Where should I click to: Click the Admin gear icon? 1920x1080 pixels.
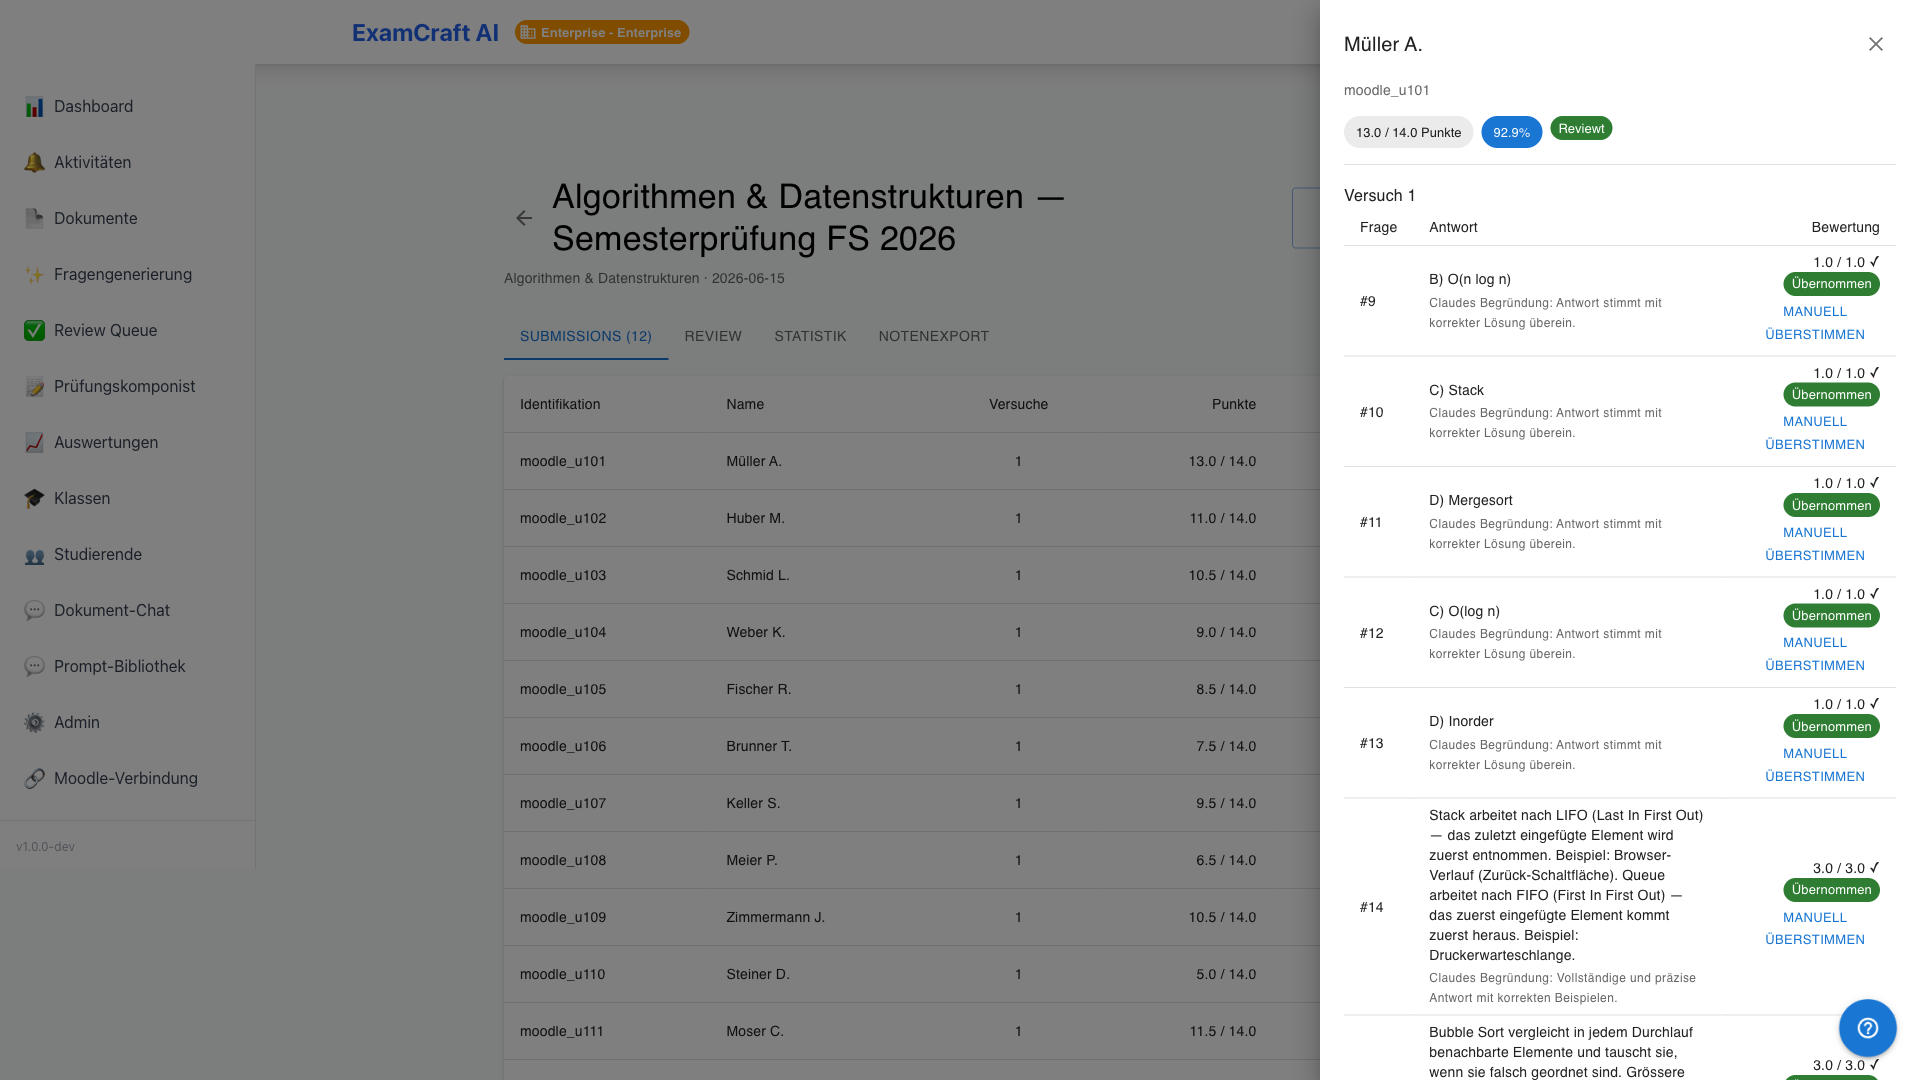pyautogui.click(x=34, y=723)
